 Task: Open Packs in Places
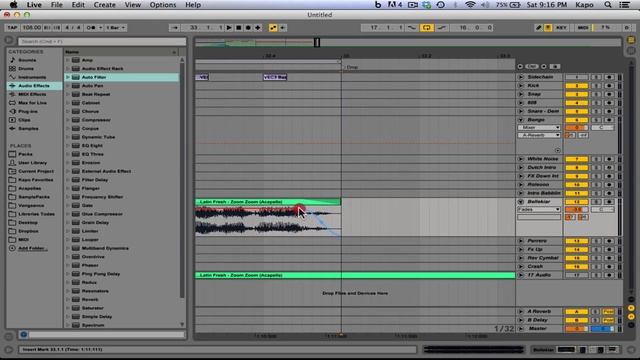tap(25, 154)
